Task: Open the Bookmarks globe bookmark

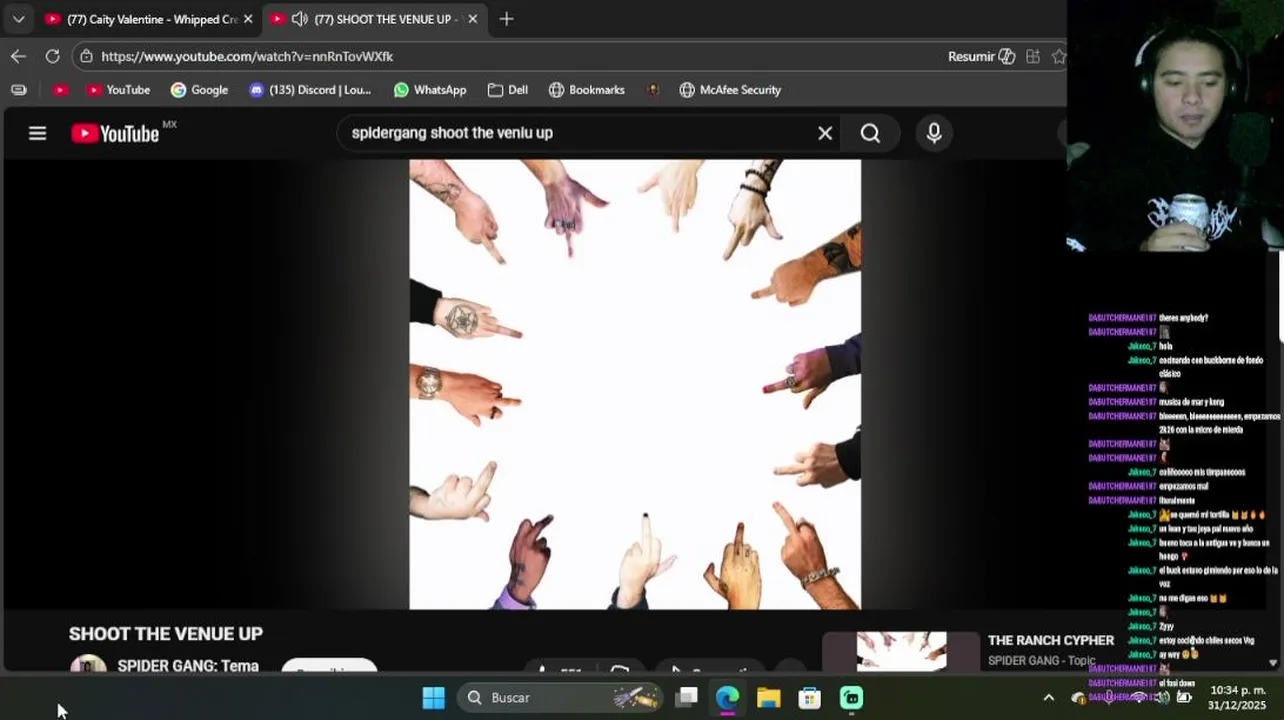Action: click(587, 90)
